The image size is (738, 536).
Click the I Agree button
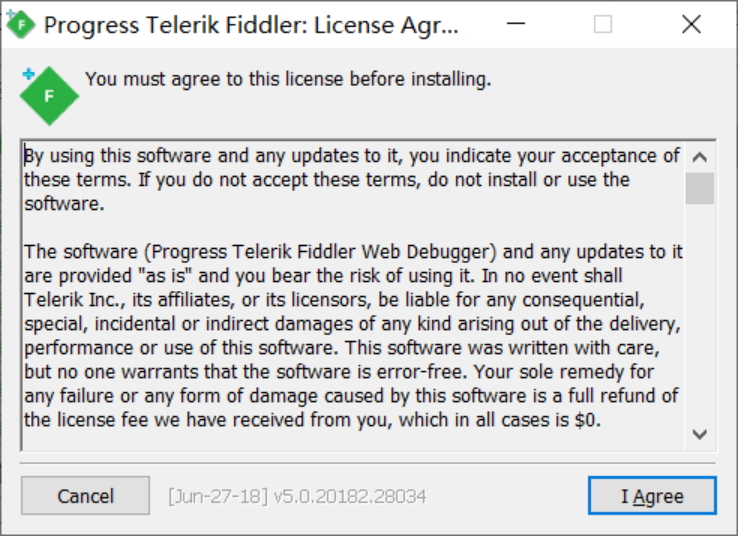point(652,496)
